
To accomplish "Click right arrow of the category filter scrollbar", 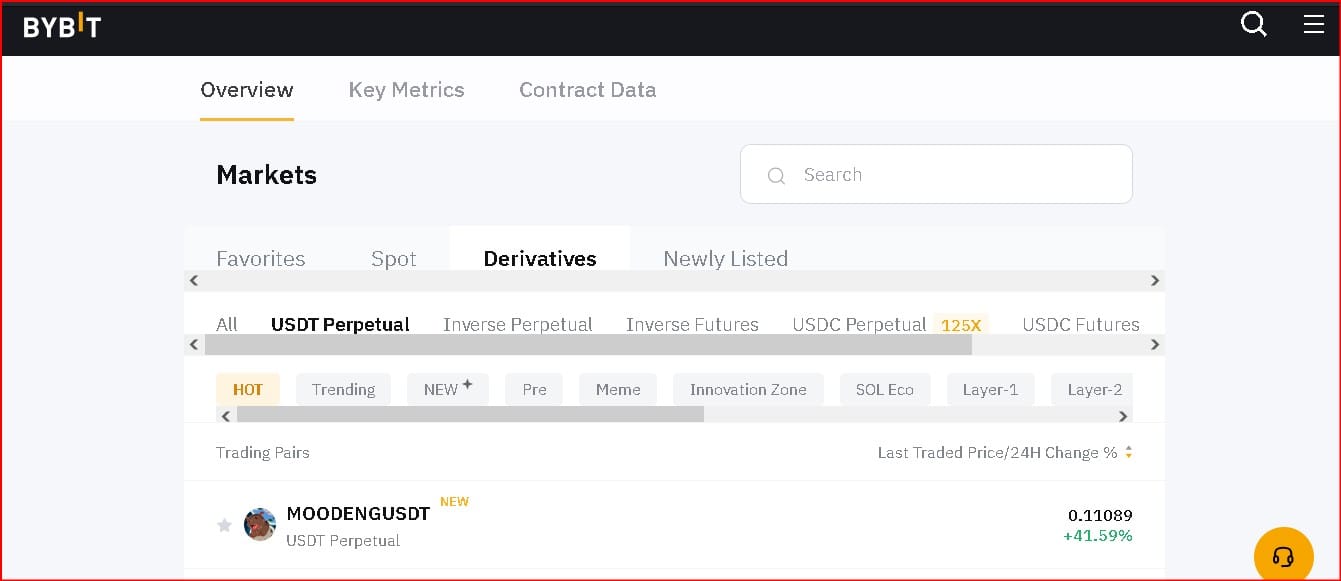I will 1123,416.
